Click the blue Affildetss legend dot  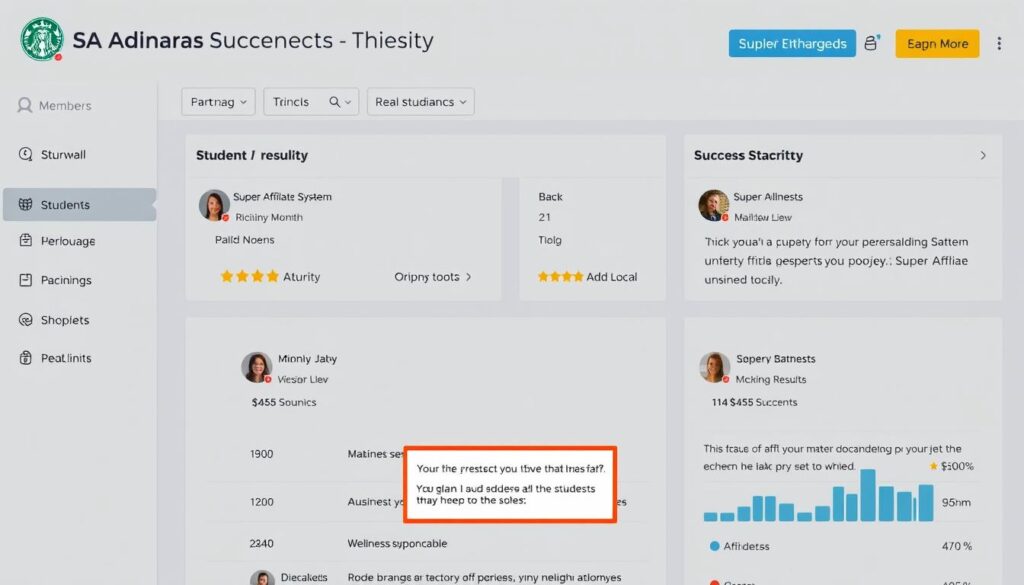pyautogui.click(x=714, y=546)
